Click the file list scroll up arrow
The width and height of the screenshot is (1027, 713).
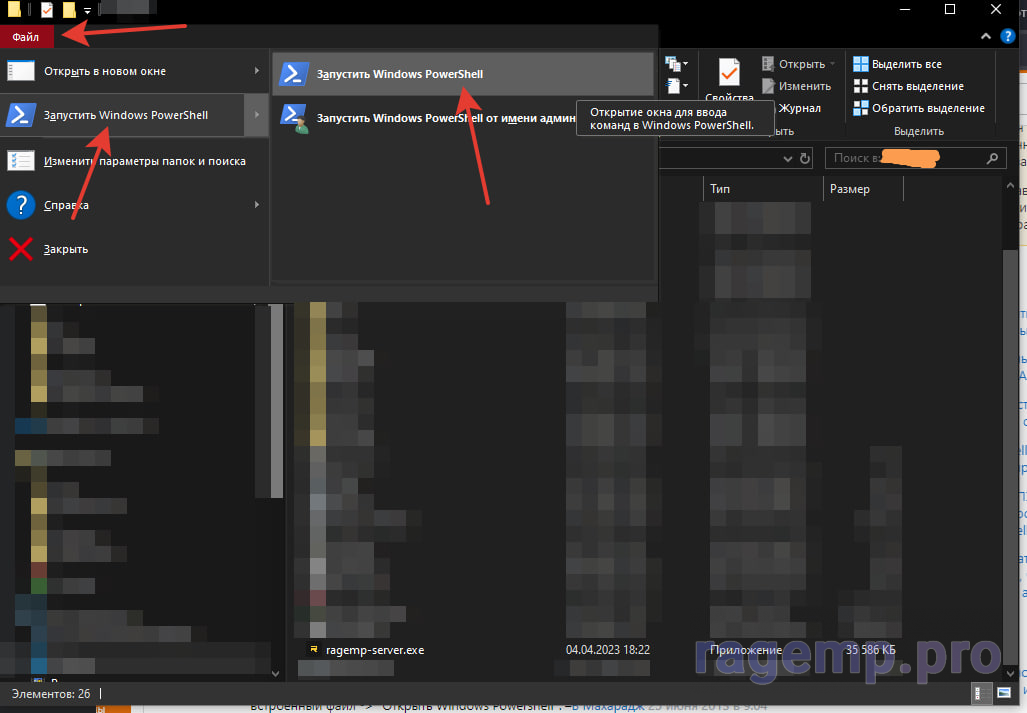tap(1009, 186)
